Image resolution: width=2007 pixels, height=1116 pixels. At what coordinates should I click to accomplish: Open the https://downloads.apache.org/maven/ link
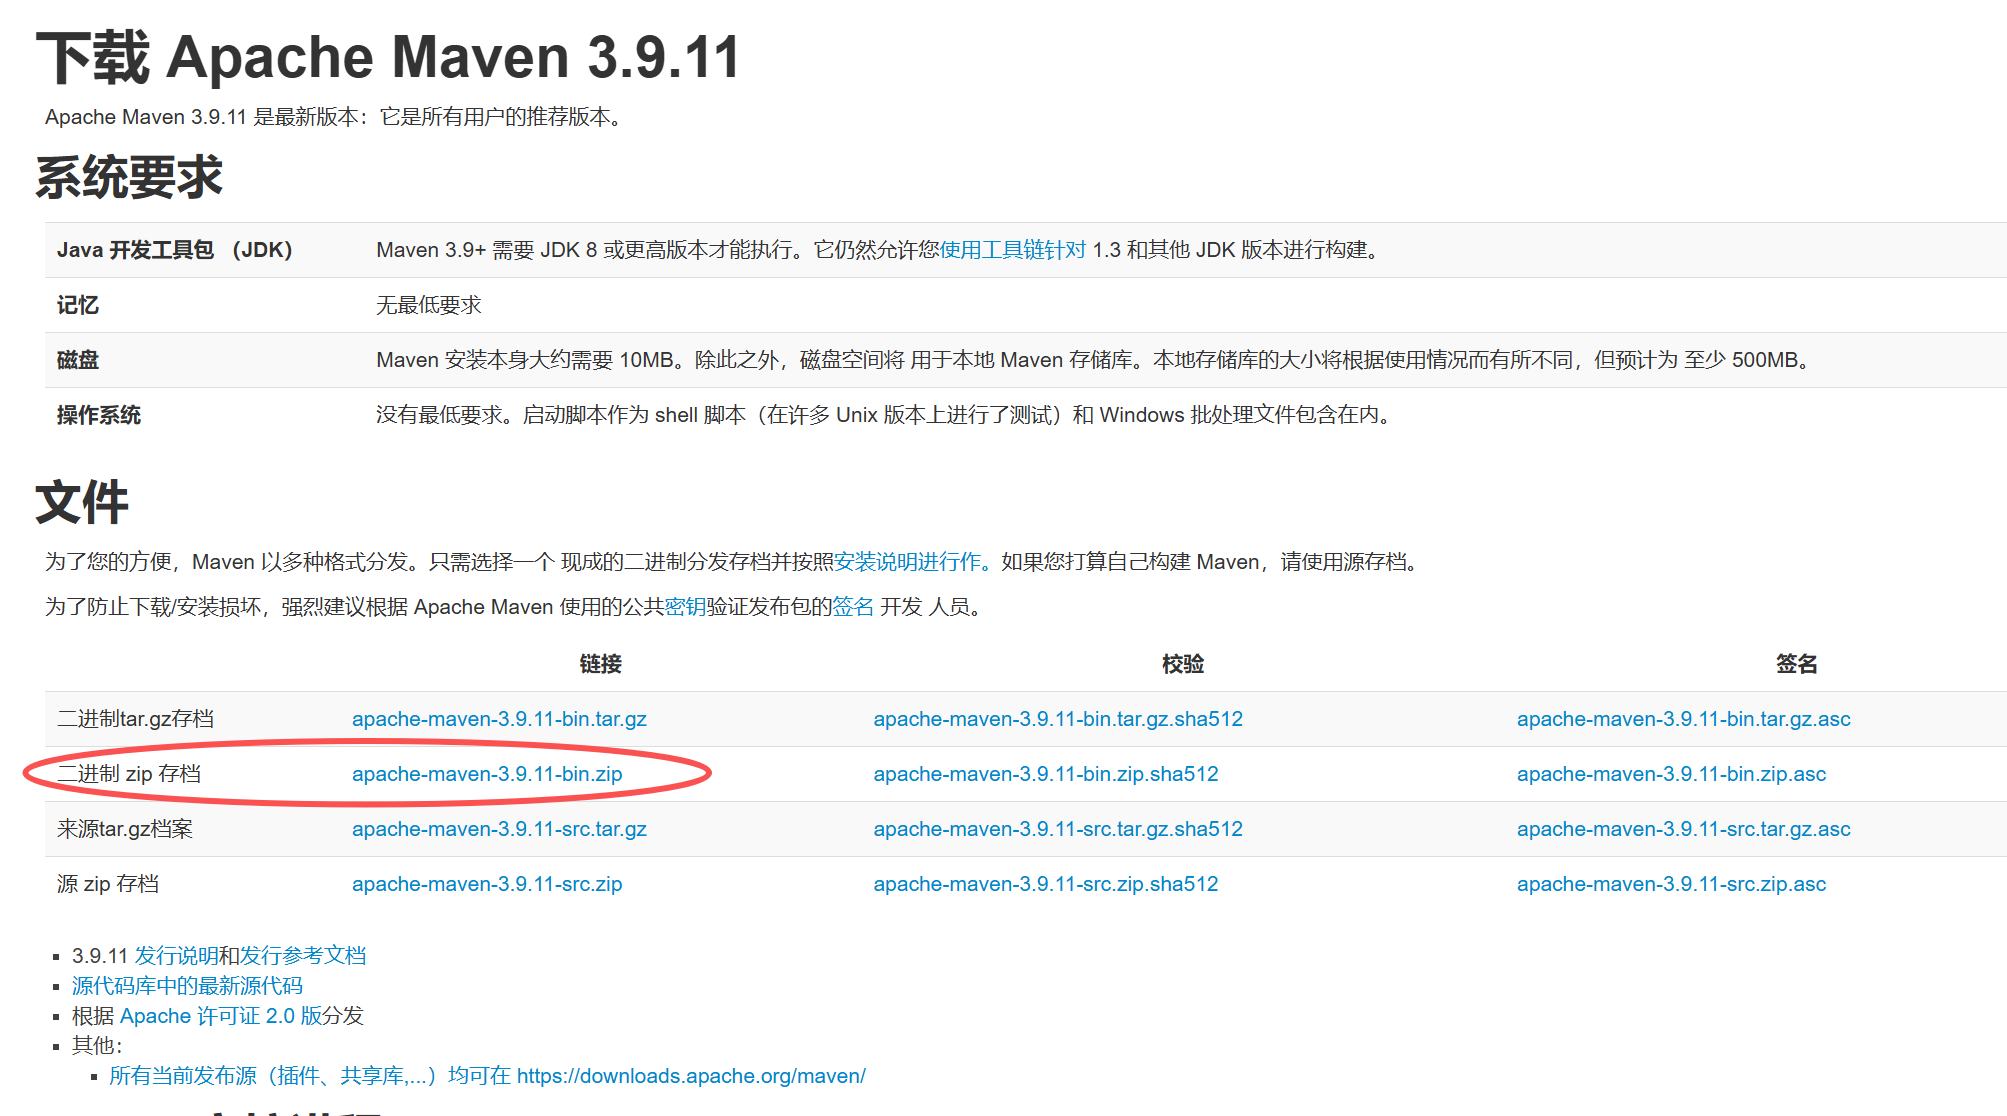[x=691, y=1076]
